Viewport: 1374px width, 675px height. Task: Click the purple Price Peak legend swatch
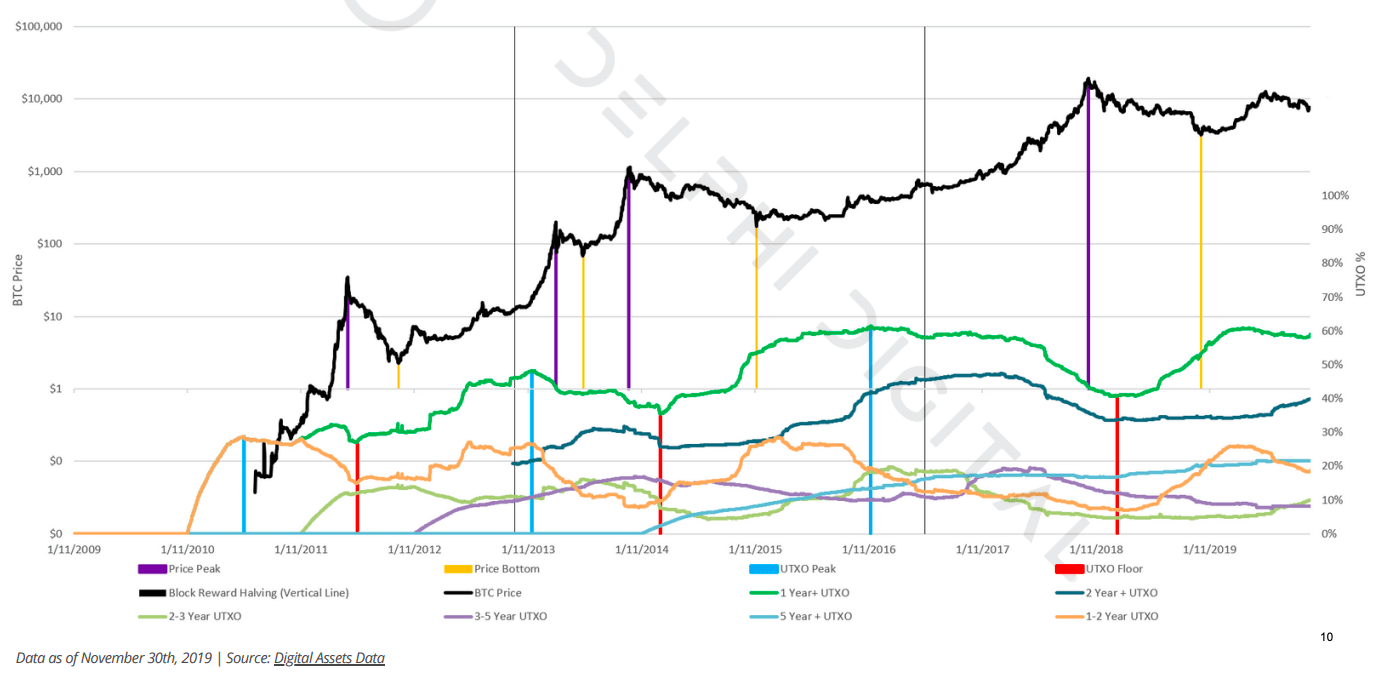click(152, 569)
